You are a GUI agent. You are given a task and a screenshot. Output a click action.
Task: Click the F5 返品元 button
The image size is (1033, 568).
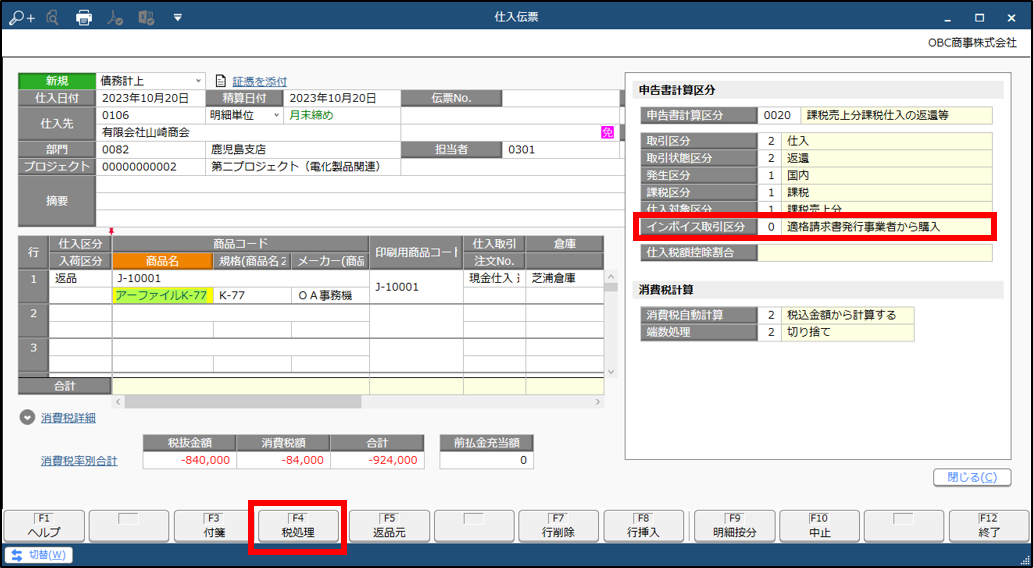point(389,526)
